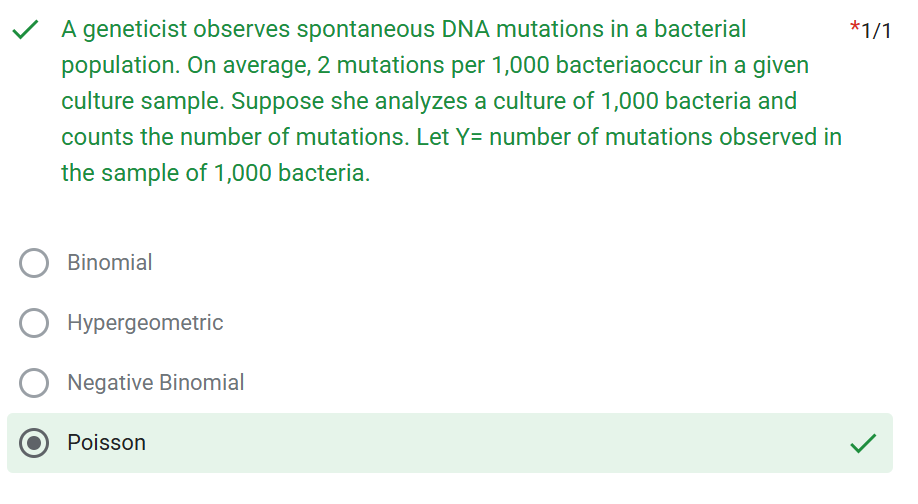Screen dimensions: 918x504
Task: Click the green checkmark in Poisson row
Action: pos(863,442)
